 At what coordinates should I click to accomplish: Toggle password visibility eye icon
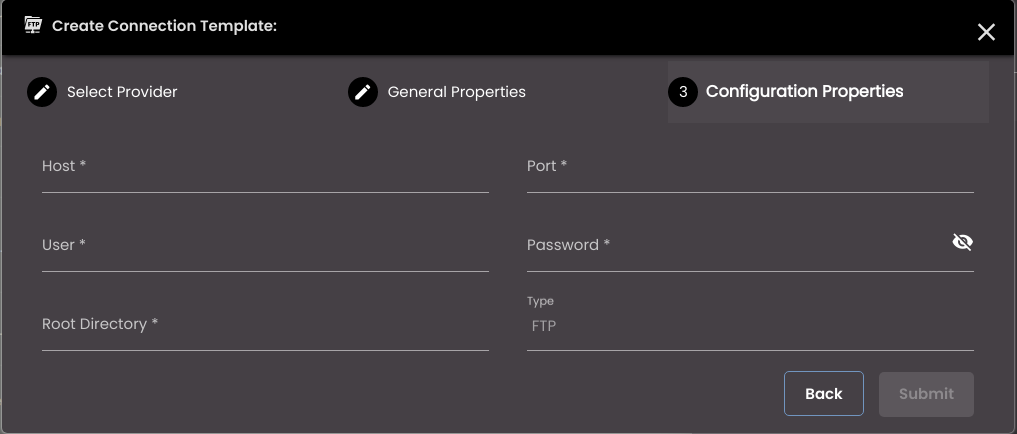(x=963, y=242)
